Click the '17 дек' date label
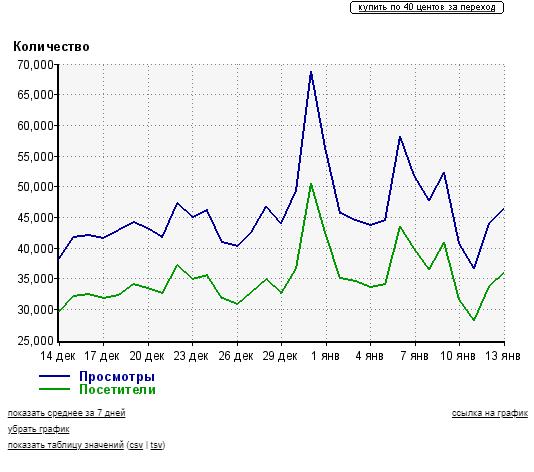Viewport: 534px width, 472px height. pos(102,356)
